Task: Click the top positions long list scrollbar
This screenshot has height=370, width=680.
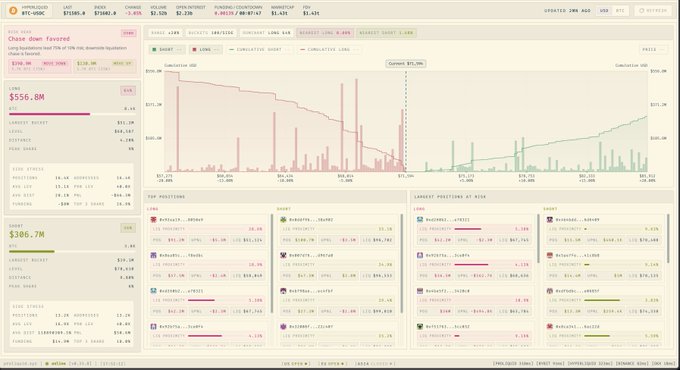Action: pyautogui.click(x=272, y=263)
